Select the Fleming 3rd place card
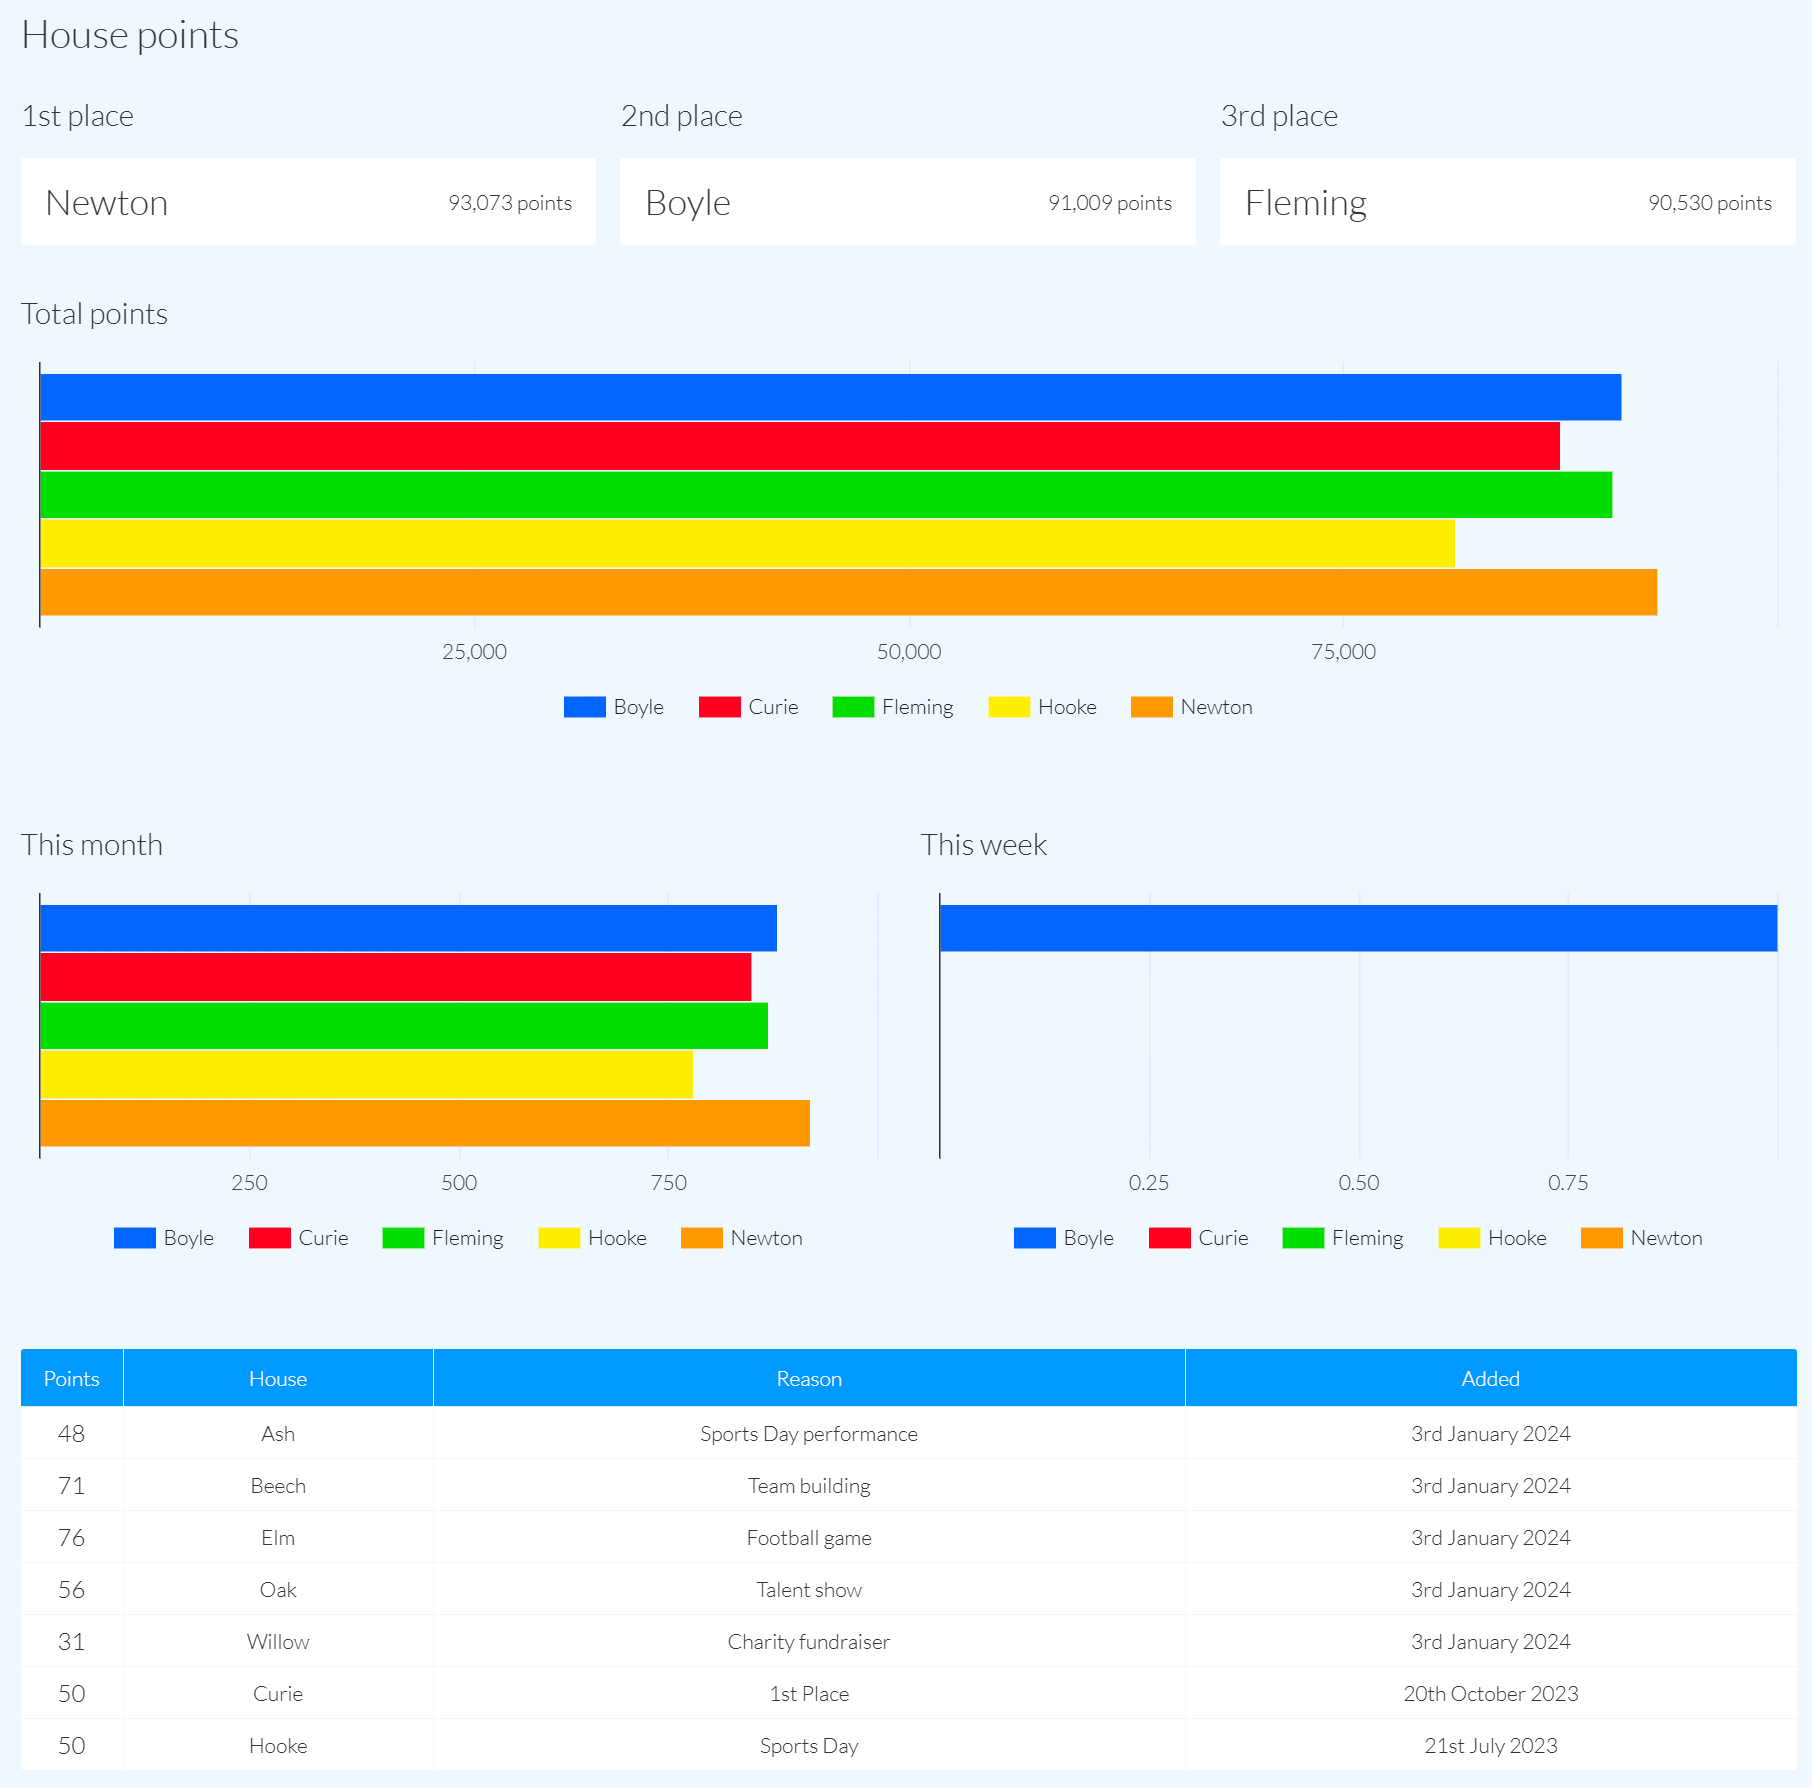The image size is (1812, 1788). [1507, 202]
